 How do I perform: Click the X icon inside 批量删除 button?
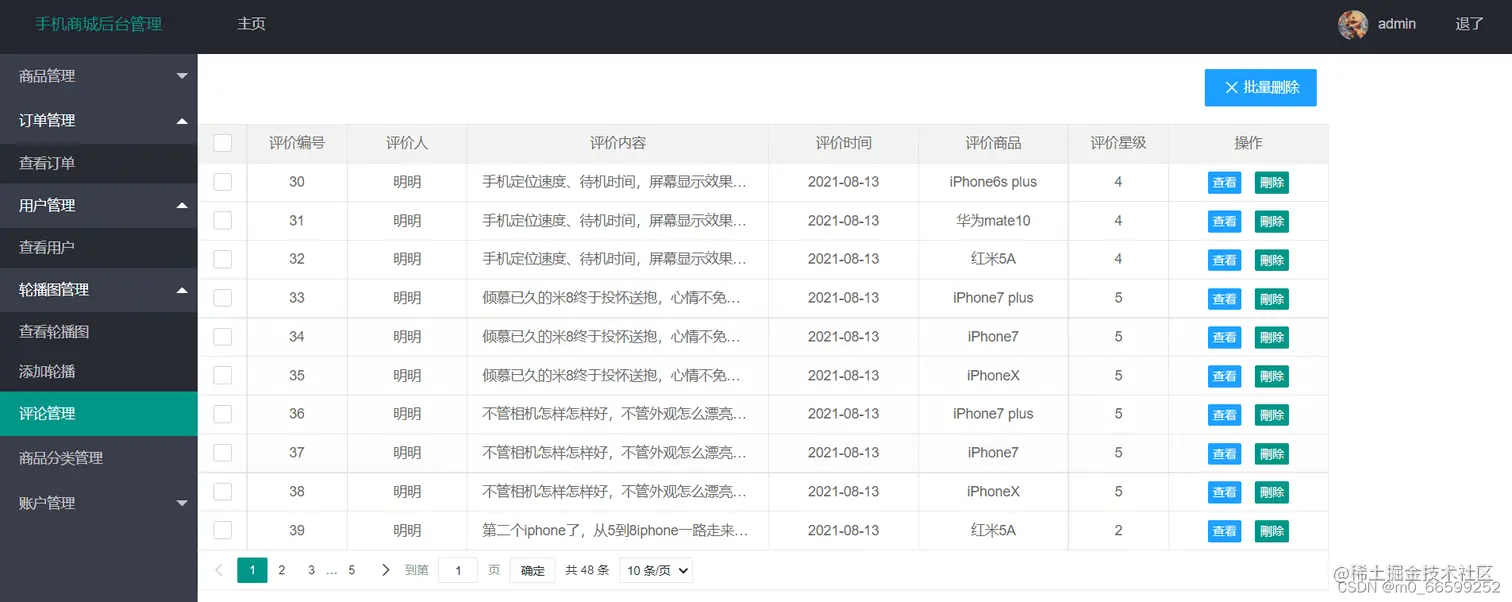1231,87
